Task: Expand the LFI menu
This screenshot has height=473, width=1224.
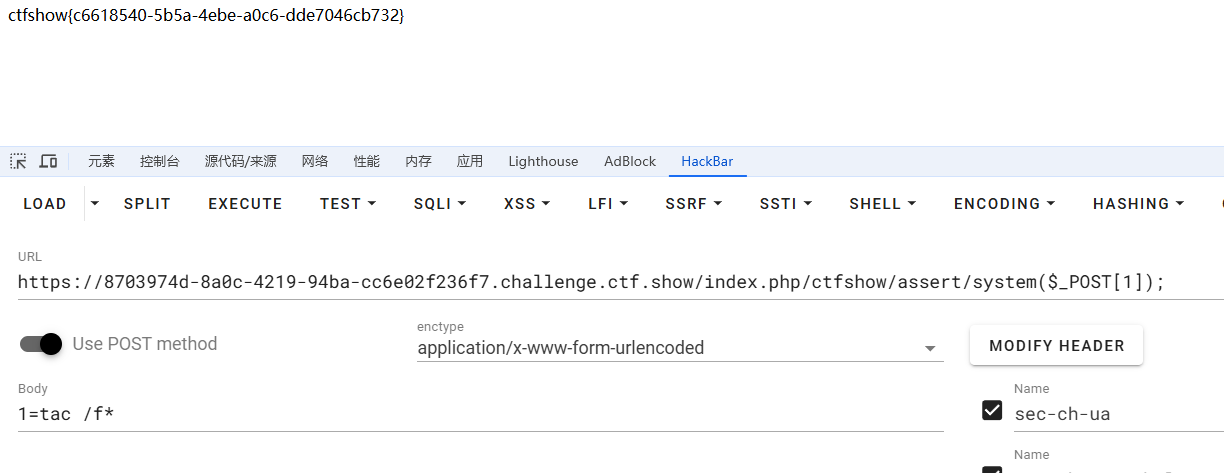Action: click(x=608, y=204)
